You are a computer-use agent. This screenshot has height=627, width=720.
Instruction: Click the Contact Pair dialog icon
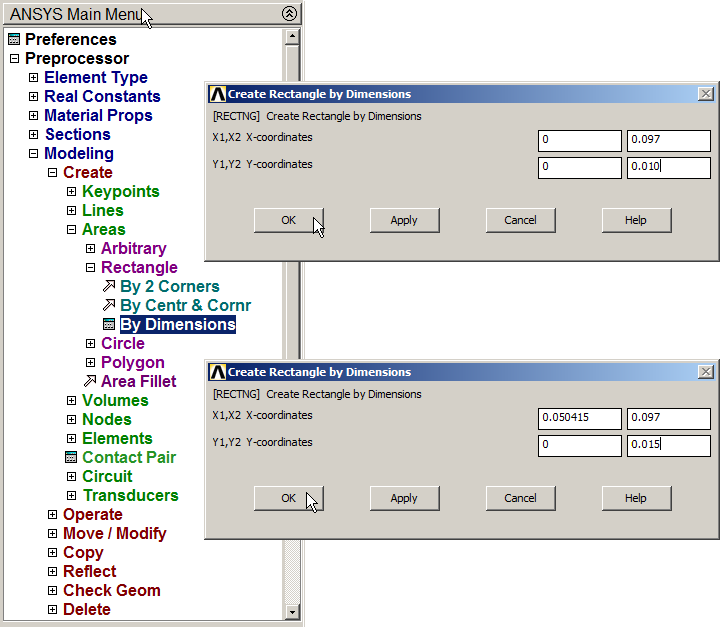71,458
